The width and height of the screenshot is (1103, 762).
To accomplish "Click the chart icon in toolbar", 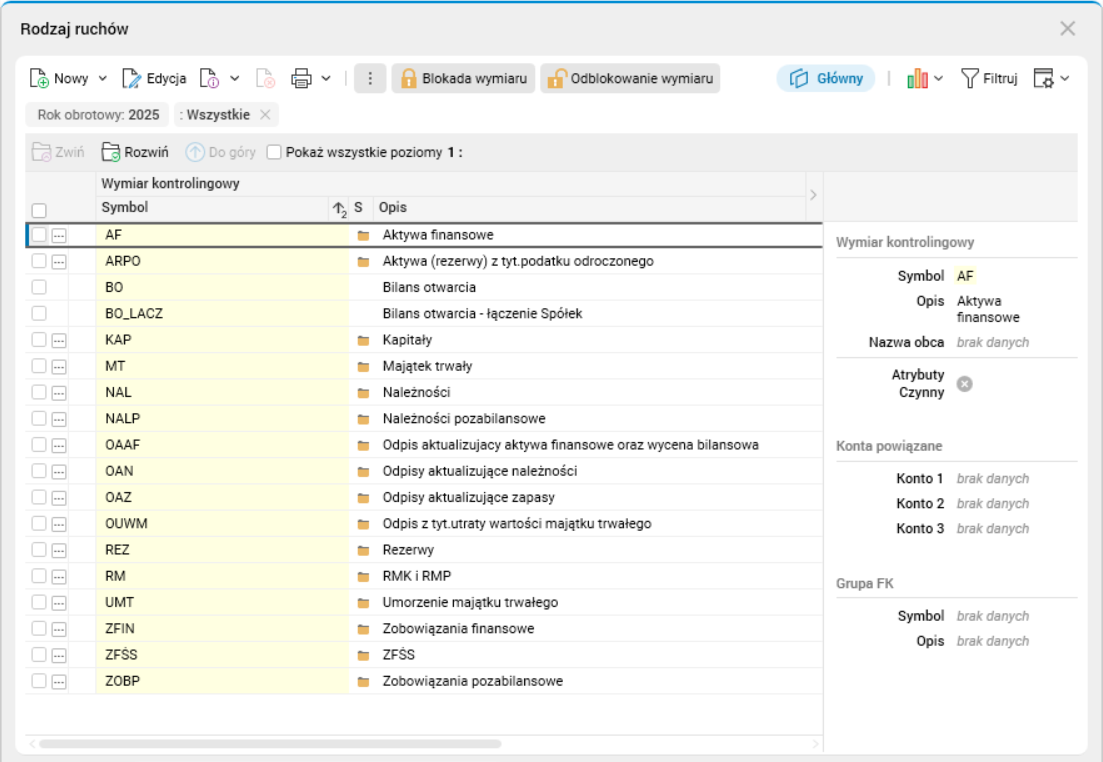I will [918, 79].
